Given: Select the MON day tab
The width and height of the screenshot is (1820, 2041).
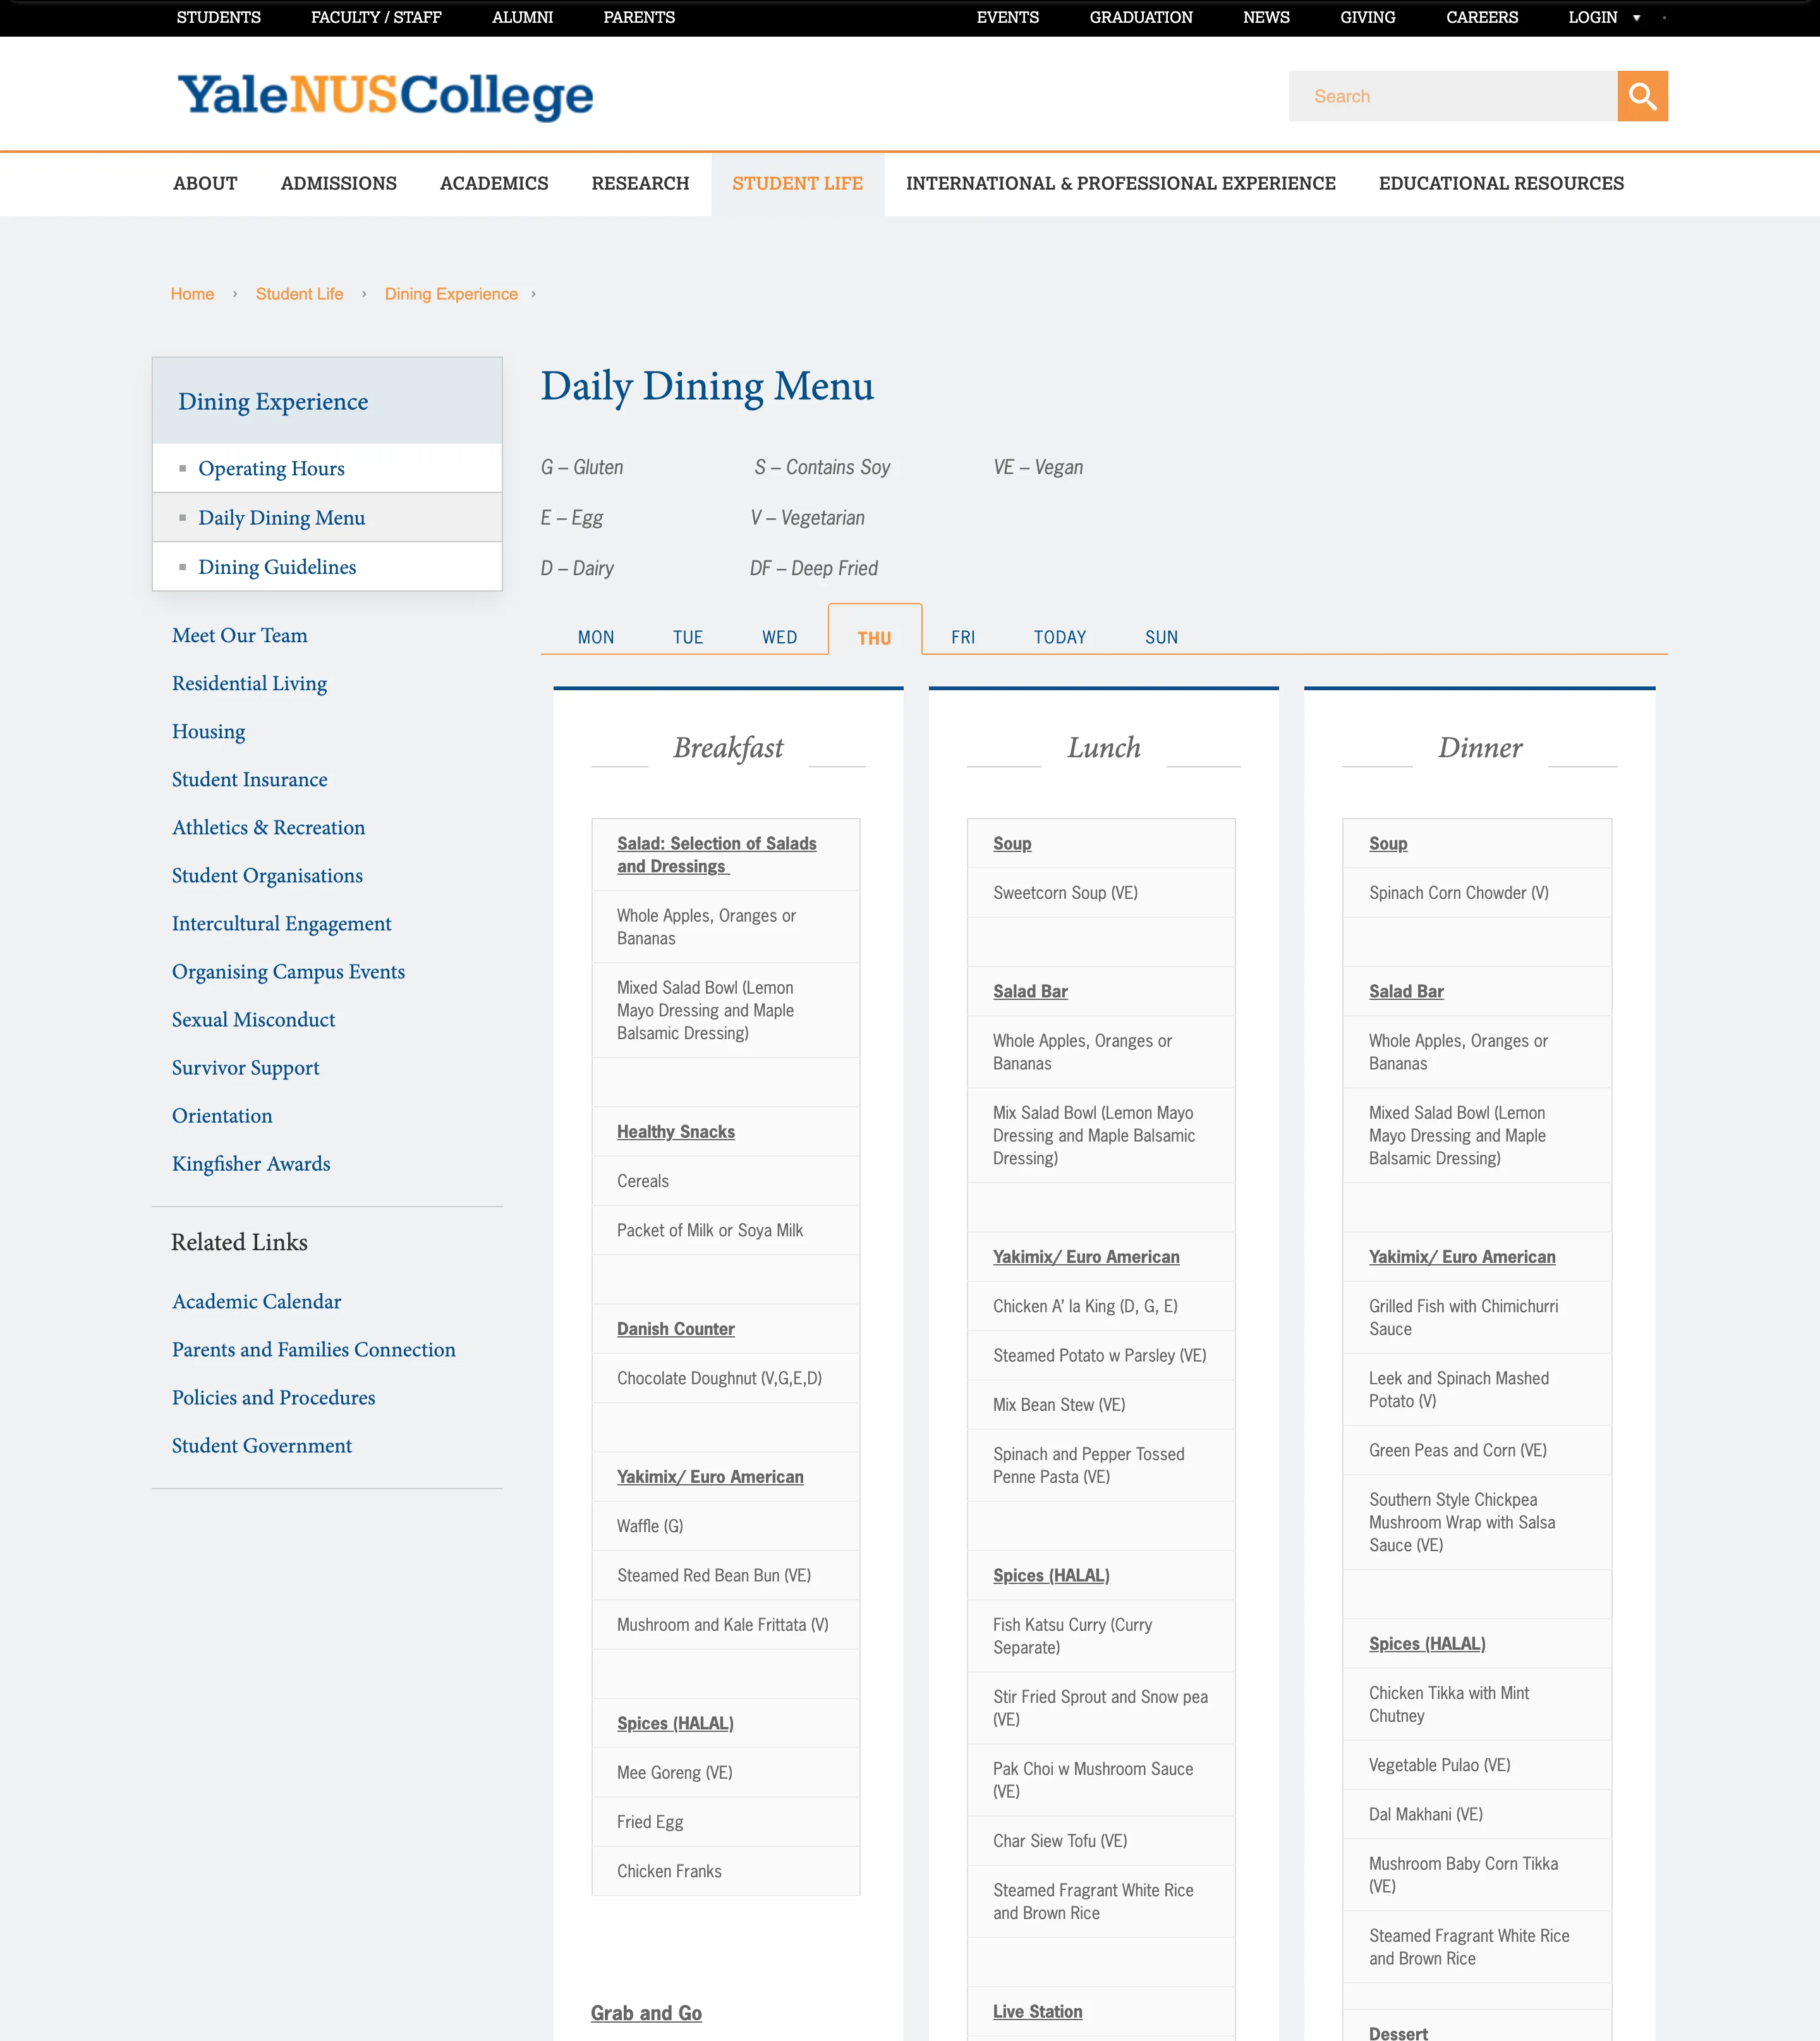Looking at the screenshot, I should pos(596,637).
